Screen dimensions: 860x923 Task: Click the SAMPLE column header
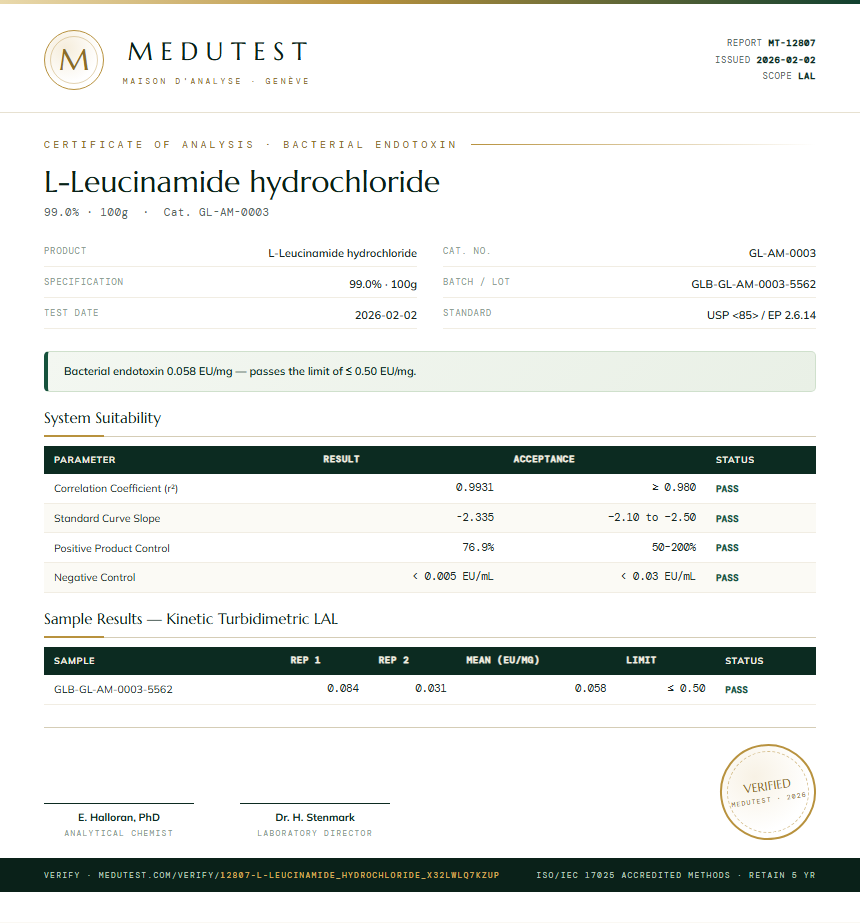tap(74, 661)
